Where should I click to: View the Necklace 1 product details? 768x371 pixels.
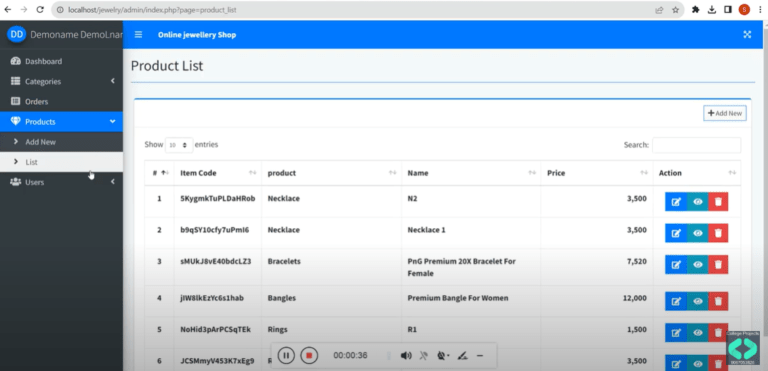pyautogui.click(x=698, y=233)
